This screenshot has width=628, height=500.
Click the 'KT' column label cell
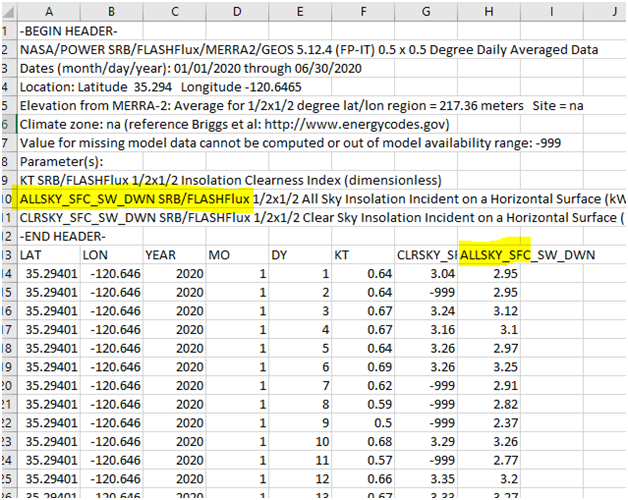click(x=363, y=255)
